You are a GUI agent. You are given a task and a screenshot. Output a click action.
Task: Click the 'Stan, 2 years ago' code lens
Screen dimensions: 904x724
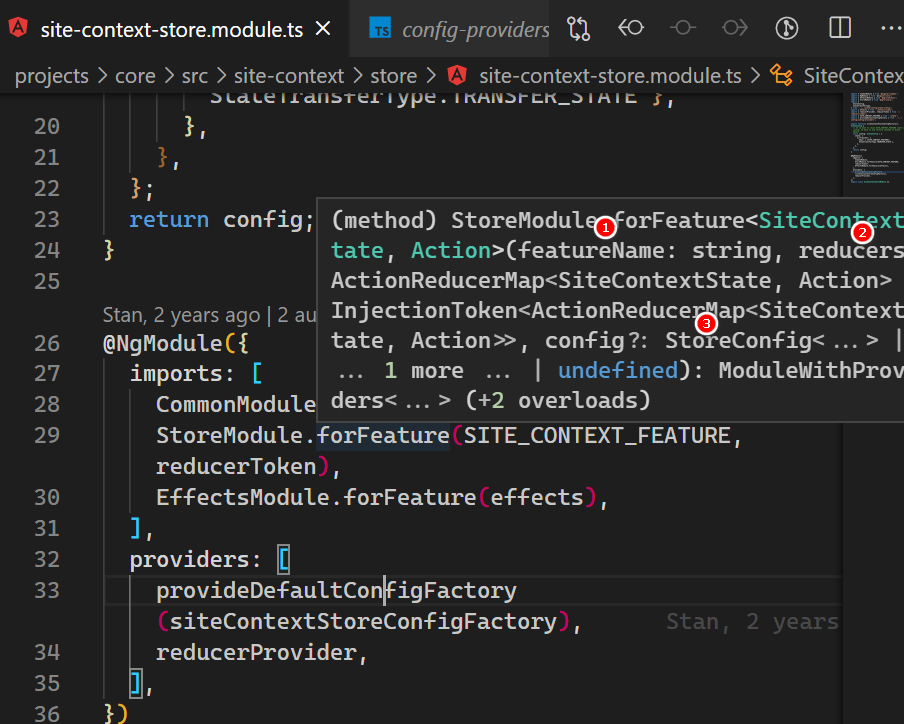point(181,315)
